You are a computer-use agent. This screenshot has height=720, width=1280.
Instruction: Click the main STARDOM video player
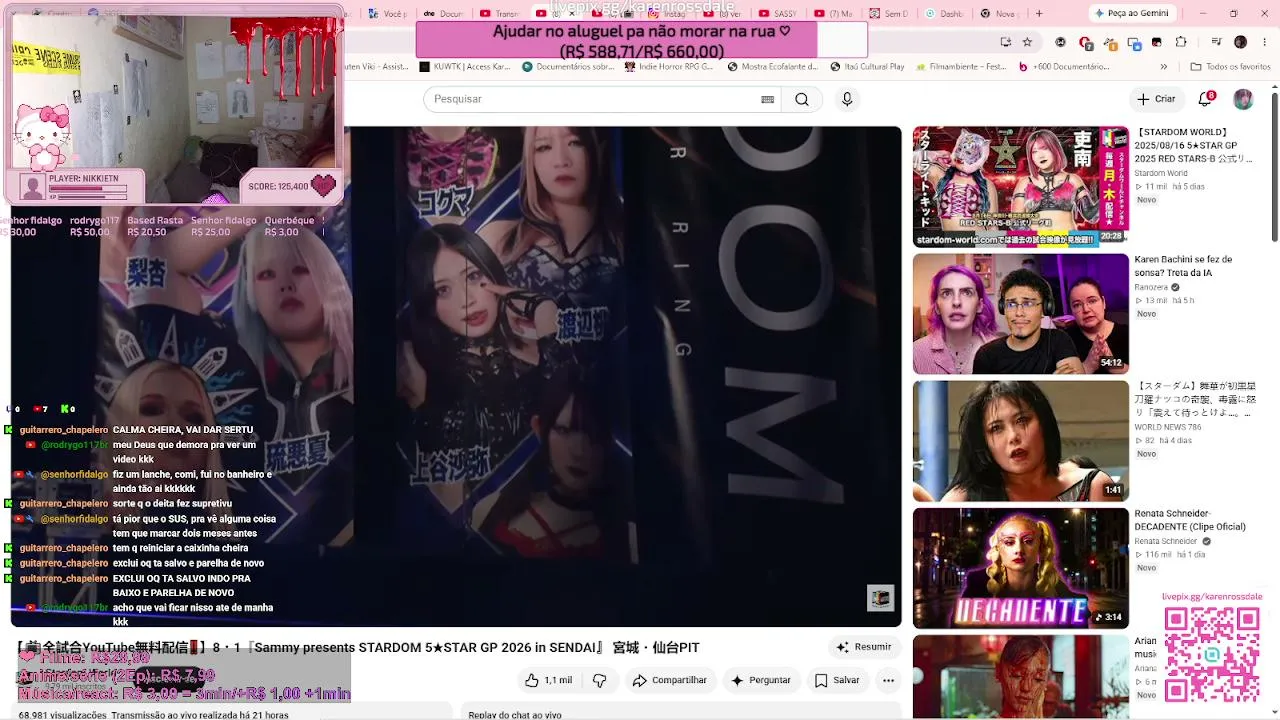click(456, 376)
